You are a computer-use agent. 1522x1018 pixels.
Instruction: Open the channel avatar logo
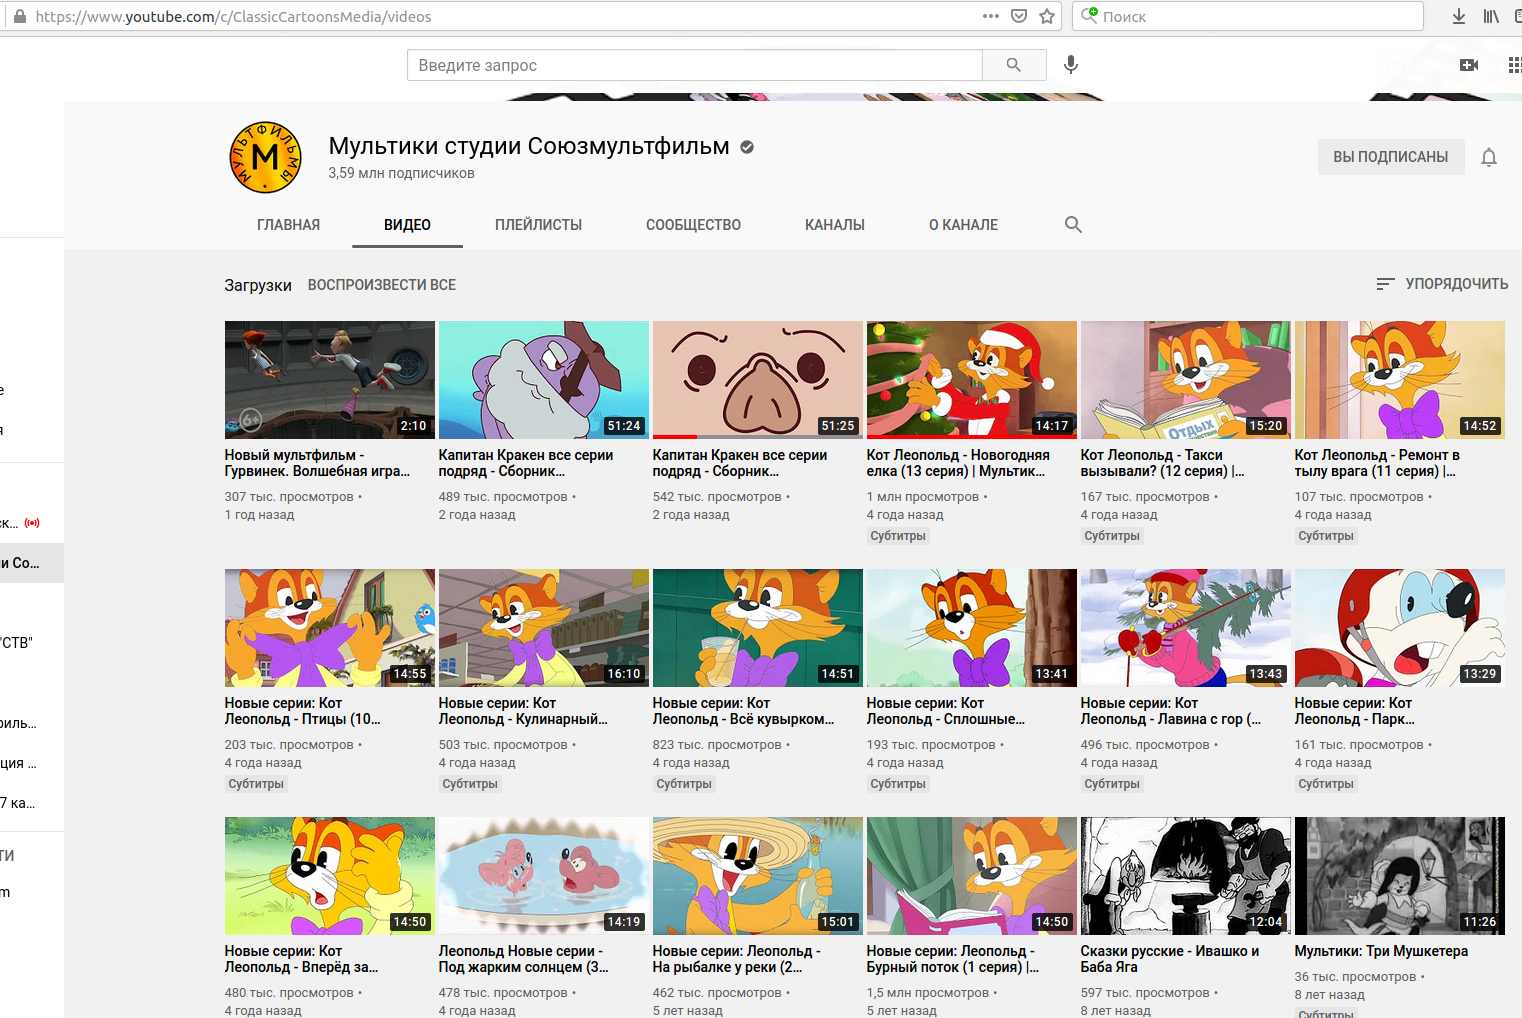pos(266,157)
